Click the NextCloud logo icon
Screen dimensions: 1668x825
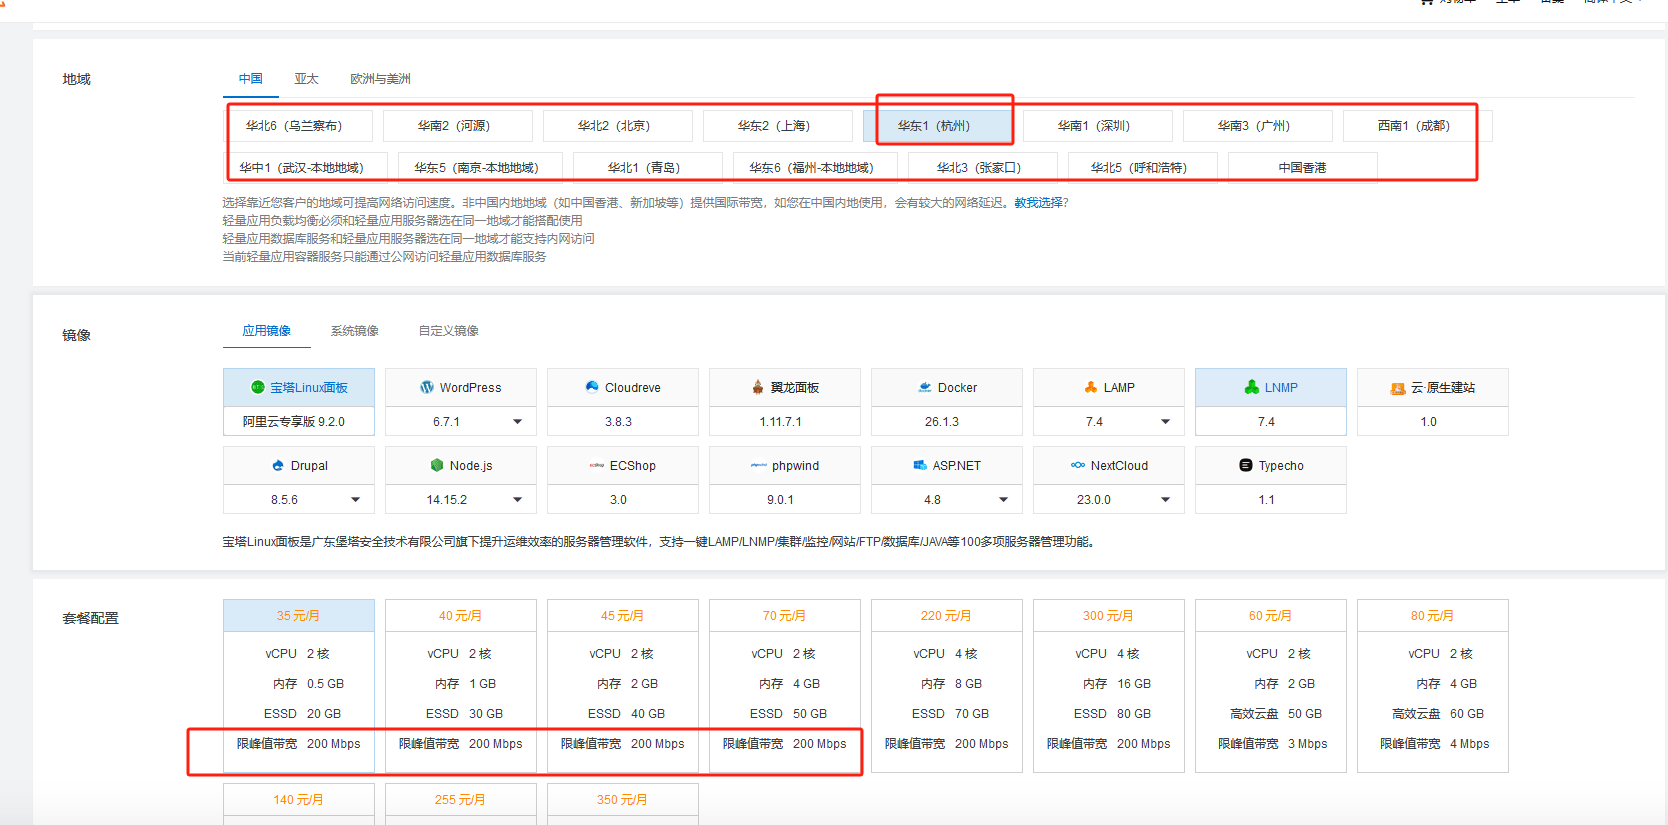pos(1078,465)
